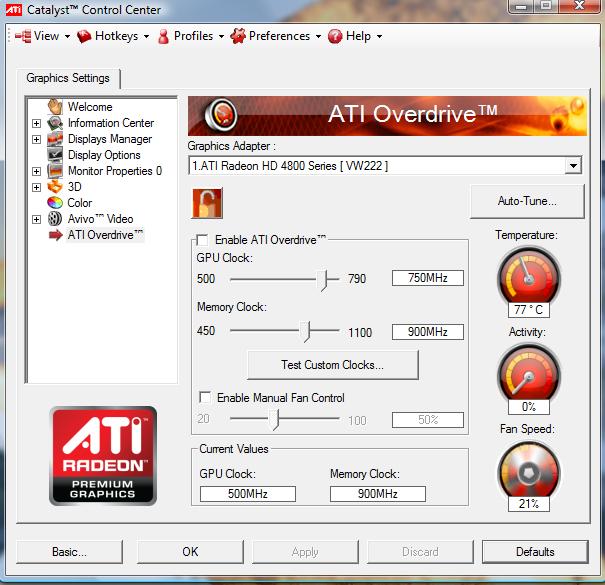This screenshot has height=585, width=605.
Task: Select Color in the settings tree
Action: (80, 203)
